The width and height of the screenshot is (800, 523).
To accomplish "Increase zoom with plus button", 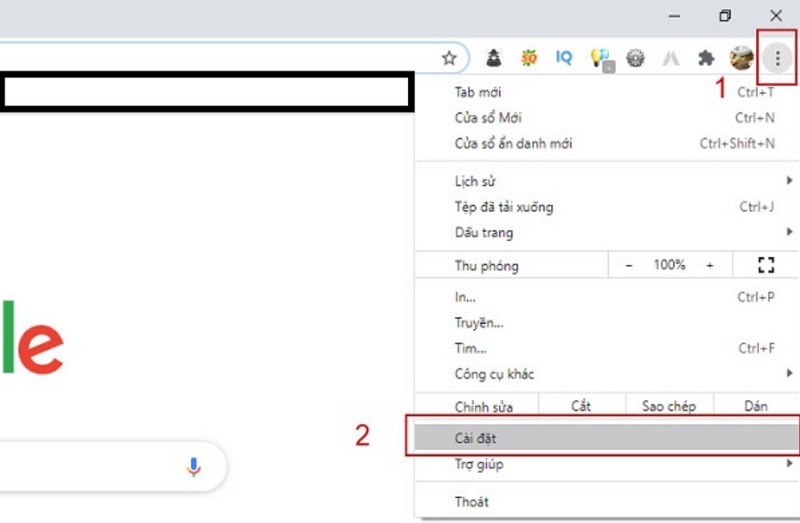I will (710, 265).
